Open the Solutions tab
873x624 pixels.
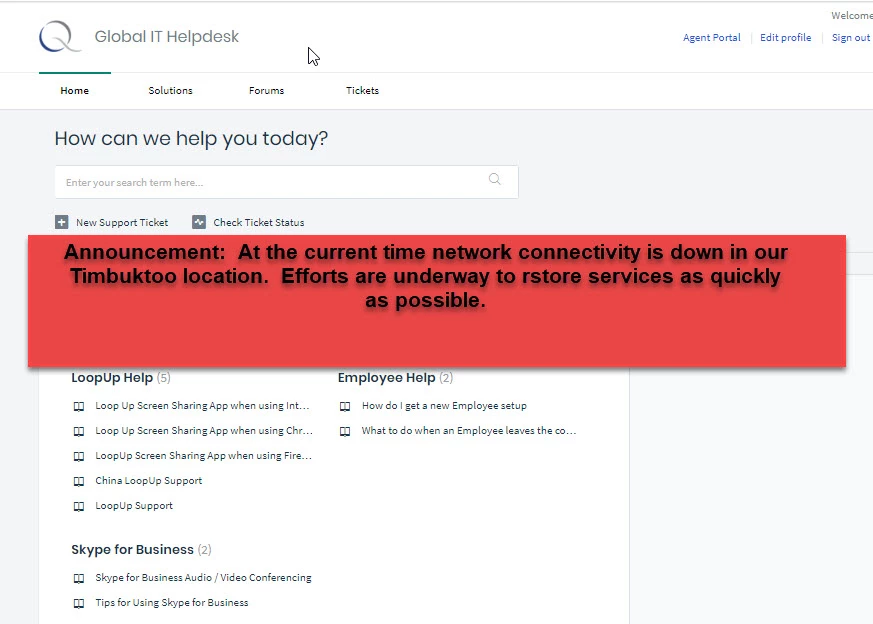point(170,90)
